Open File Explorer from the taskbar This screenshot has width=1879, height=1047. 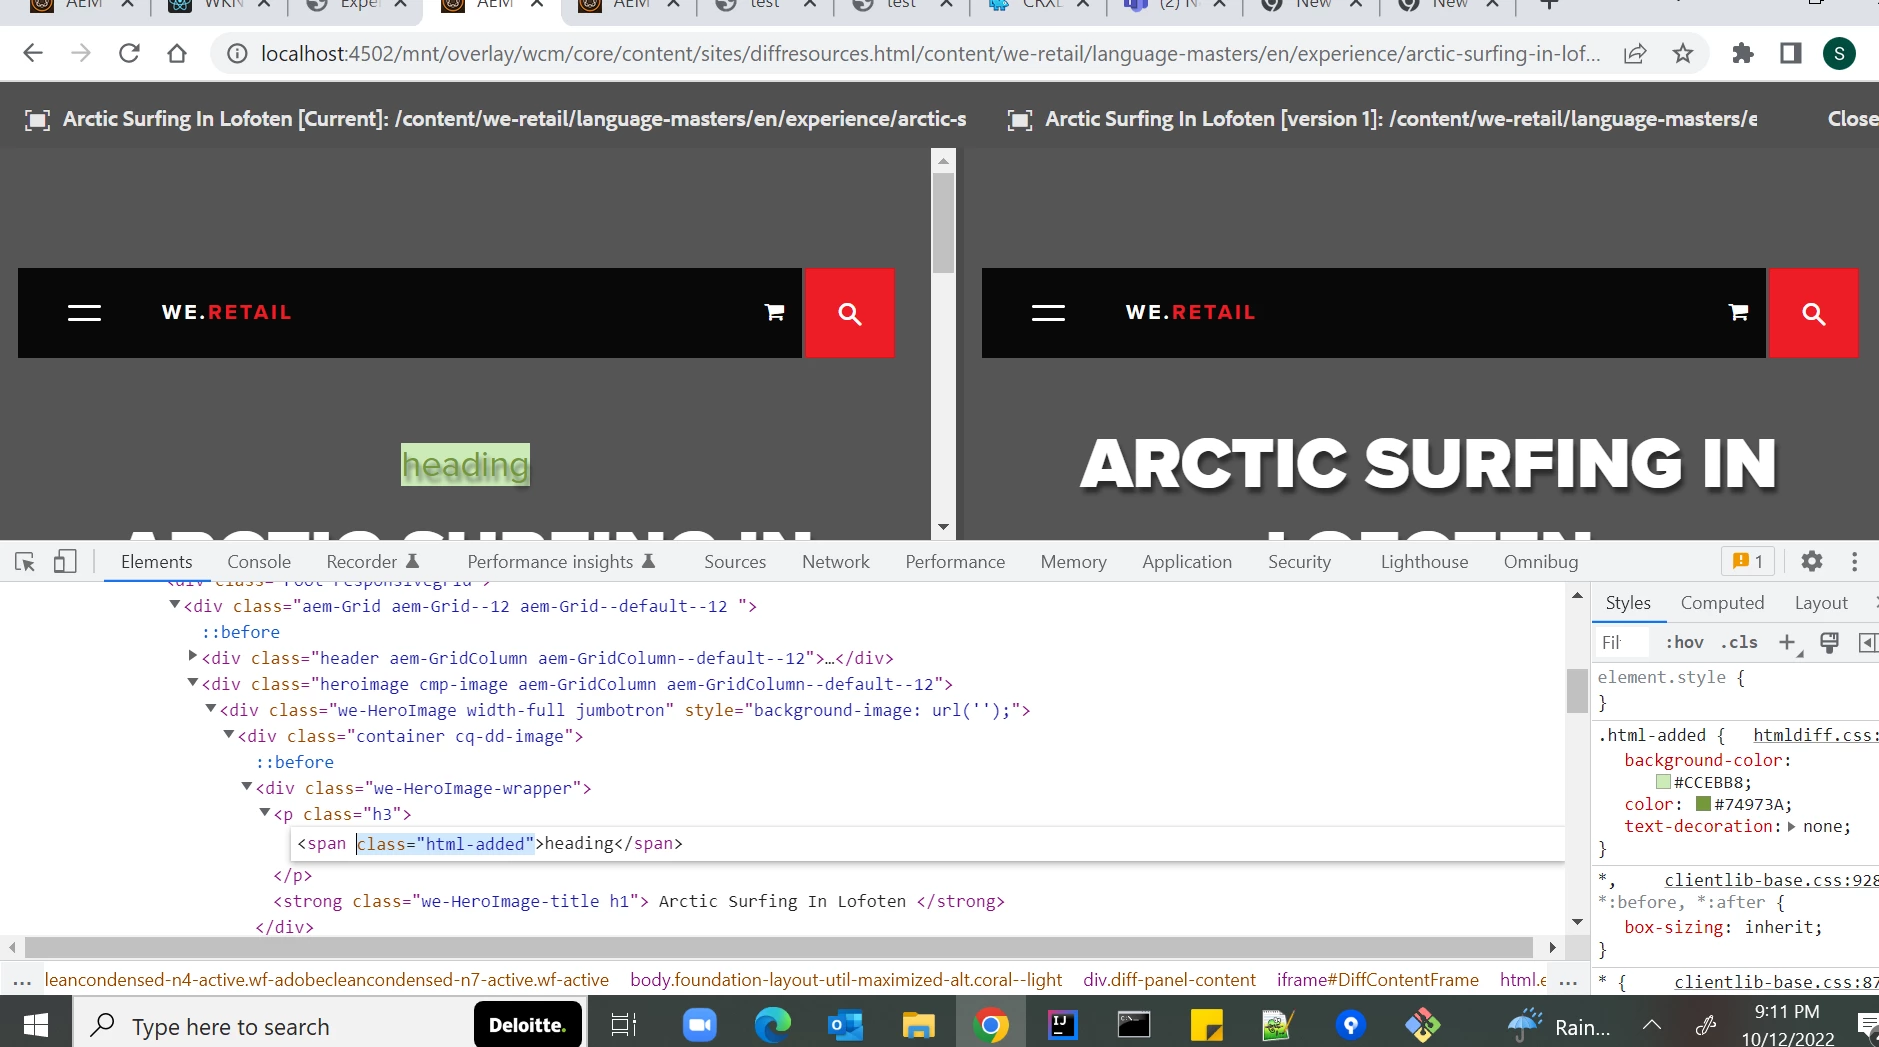coord(917,1025)
